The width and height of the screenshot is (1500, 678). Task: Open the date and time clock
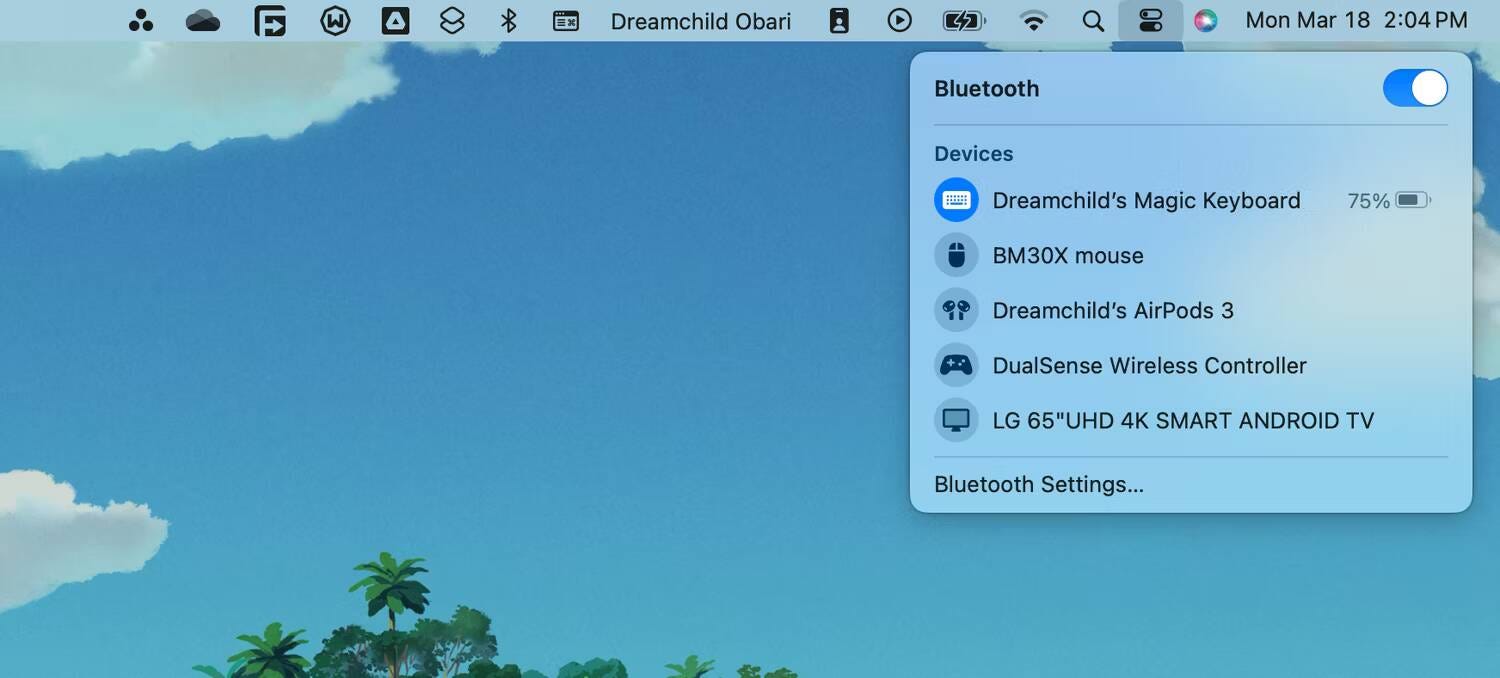[1356, 20]
